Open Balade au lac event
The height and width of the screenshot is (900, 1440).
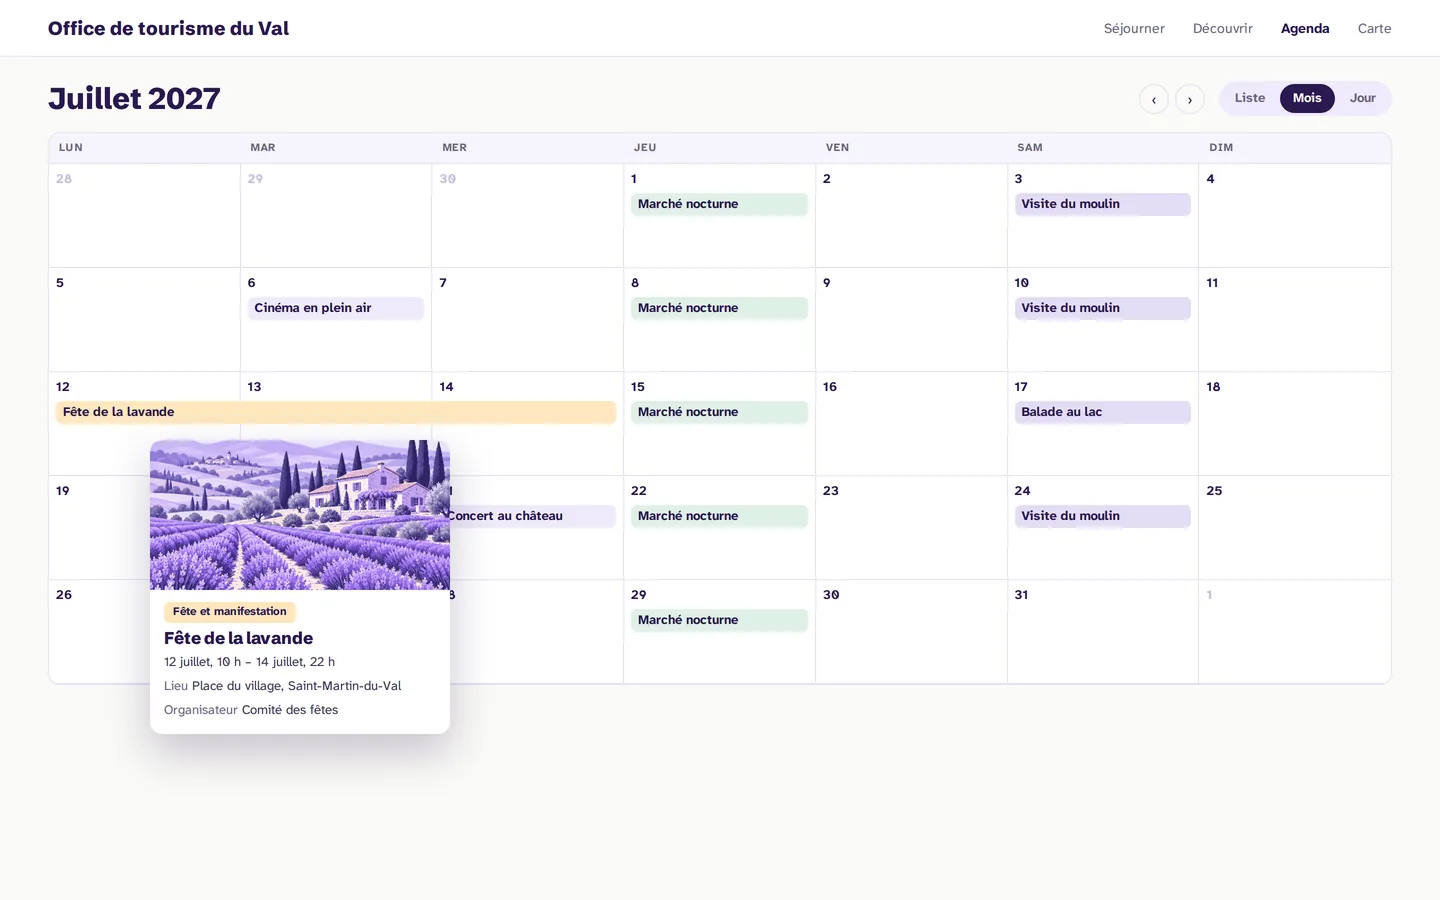[1102, 412]
